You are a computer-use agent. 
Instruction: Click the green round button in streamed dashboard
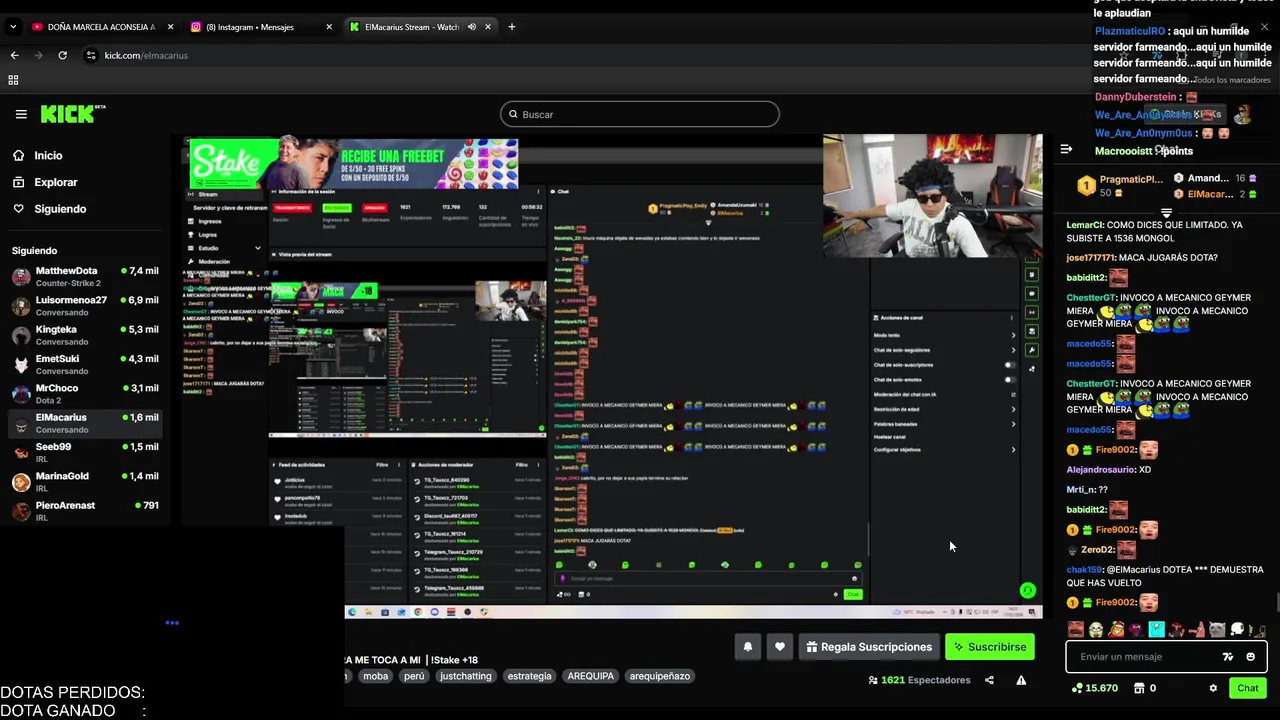(1027, 590)
